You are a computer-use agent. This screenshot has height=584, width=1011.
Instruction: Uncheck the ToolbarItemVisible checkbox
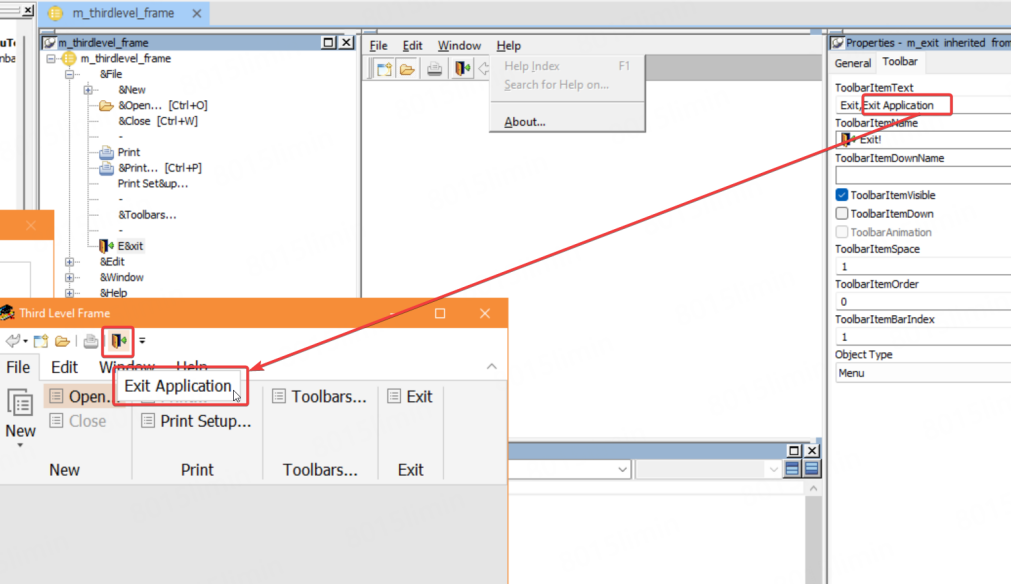[842, 195]
